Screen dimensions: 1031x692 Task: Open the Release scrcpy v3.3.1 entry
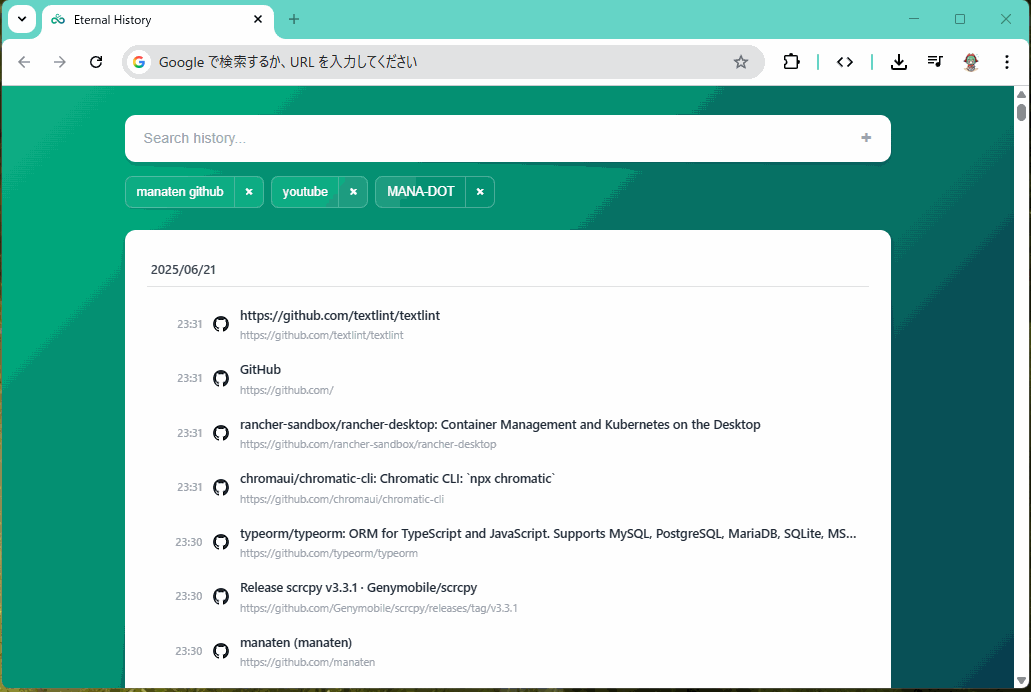pyautogui.click(x=358, y=588)
